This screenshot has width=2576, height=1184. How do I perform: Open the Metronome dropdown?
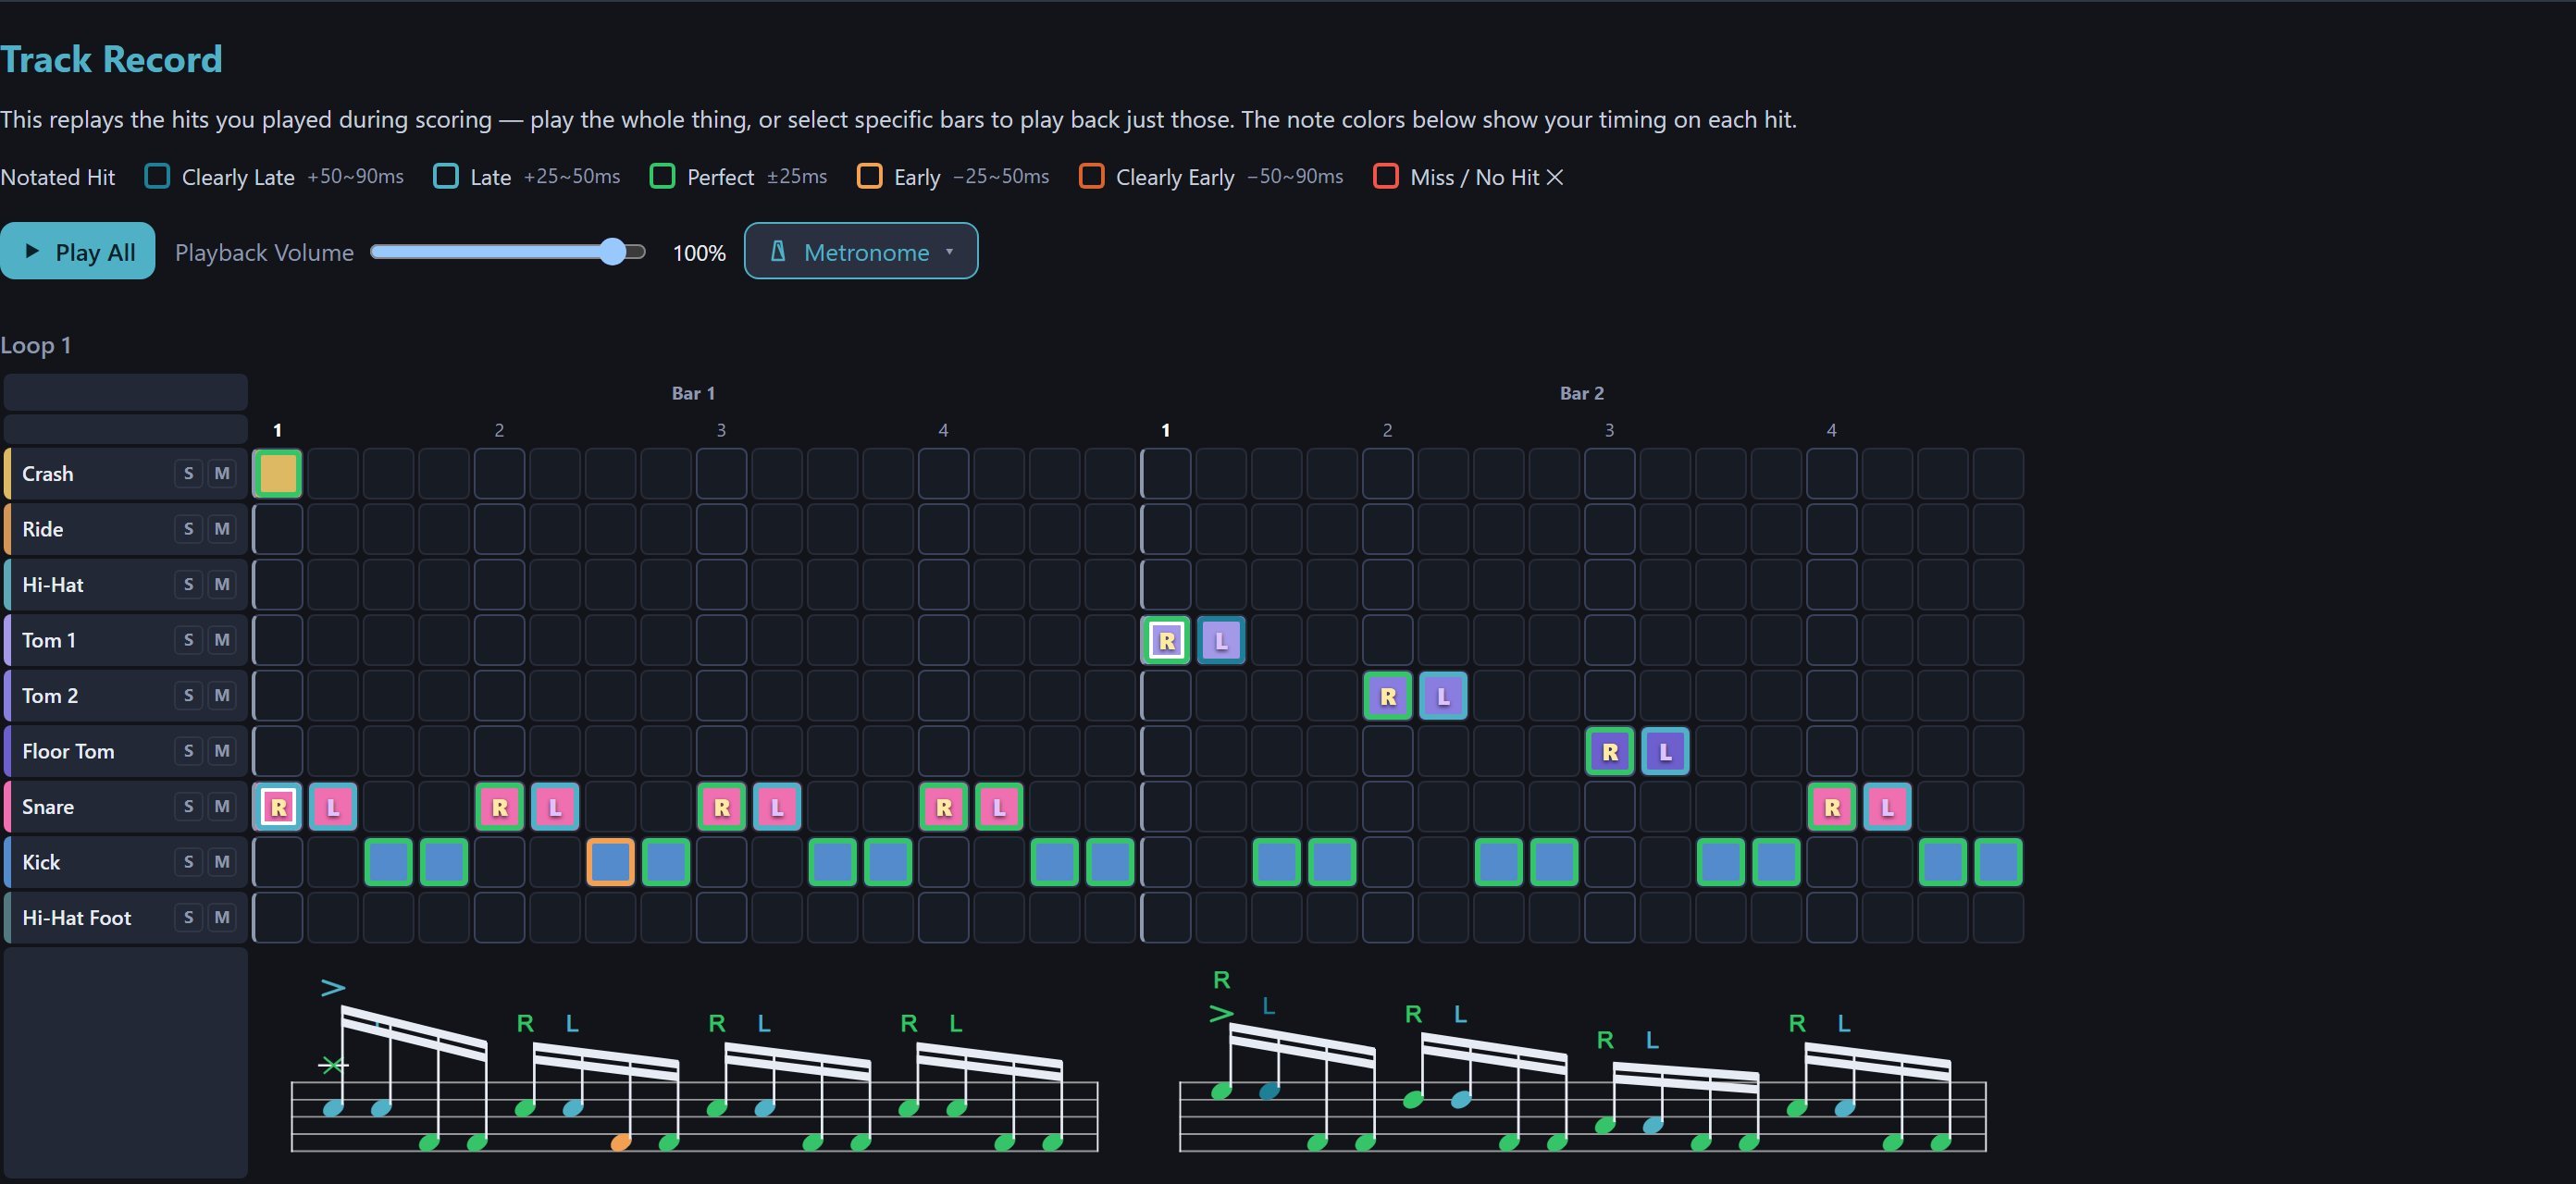click(x=861, y=251)
